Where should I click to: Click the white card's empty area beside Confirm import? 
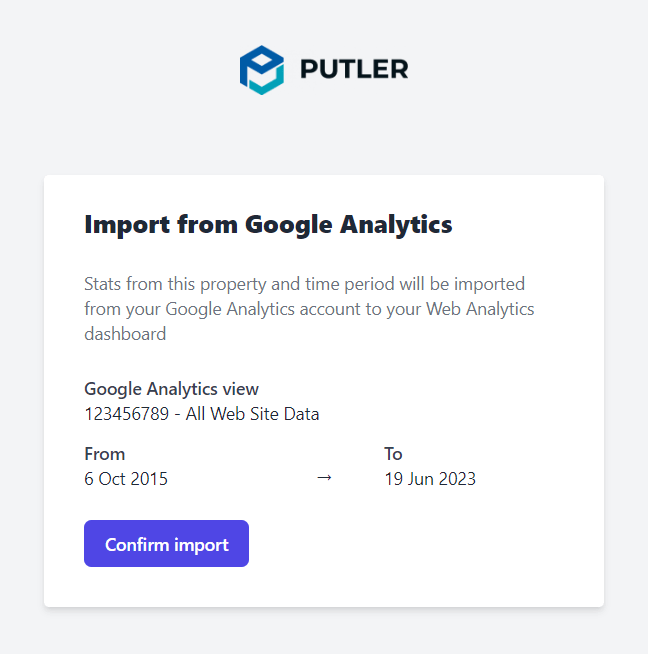click(x=417, y=543)
